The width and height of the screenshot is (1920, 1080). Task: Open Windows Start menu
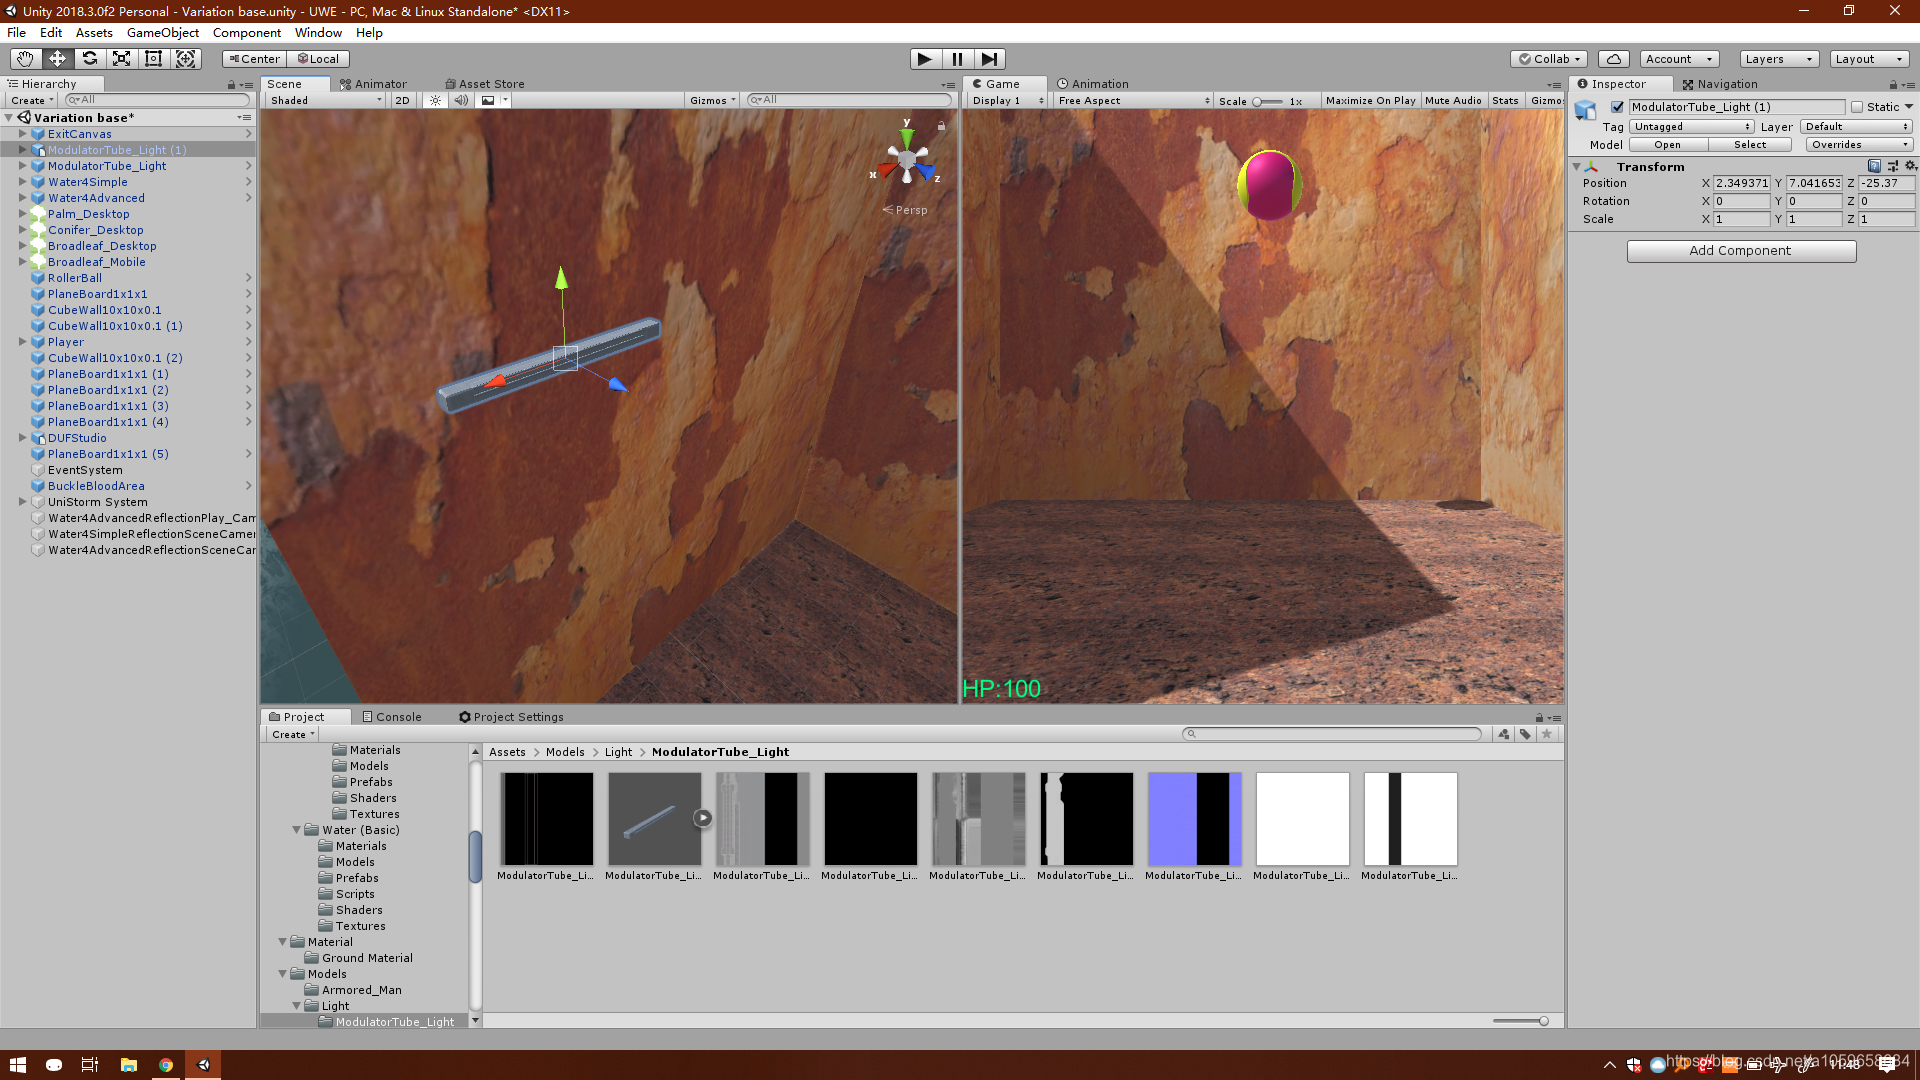[17, 1065]
